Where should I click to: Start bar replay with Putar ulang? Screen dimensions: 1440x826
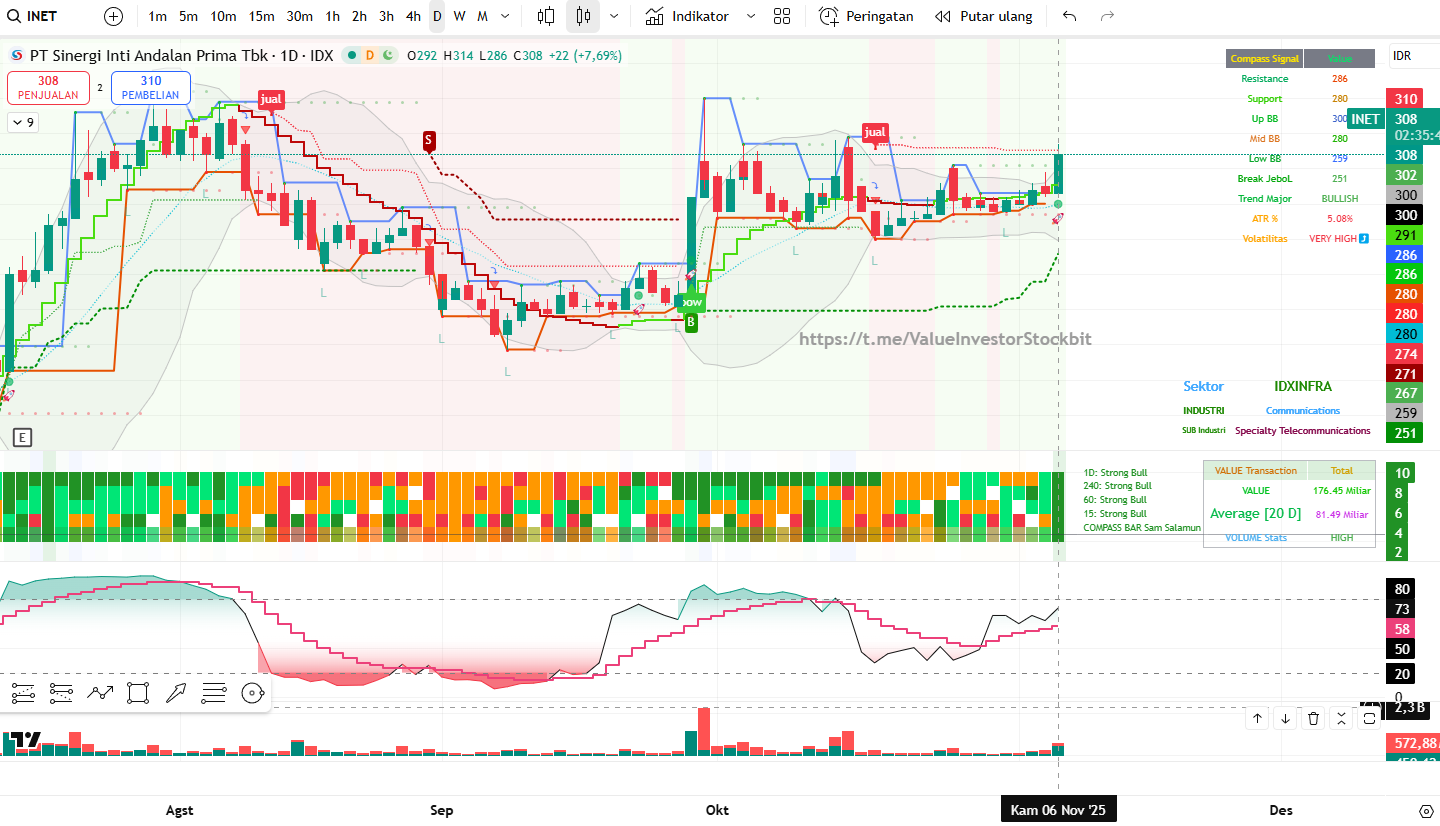pos(984,16)
